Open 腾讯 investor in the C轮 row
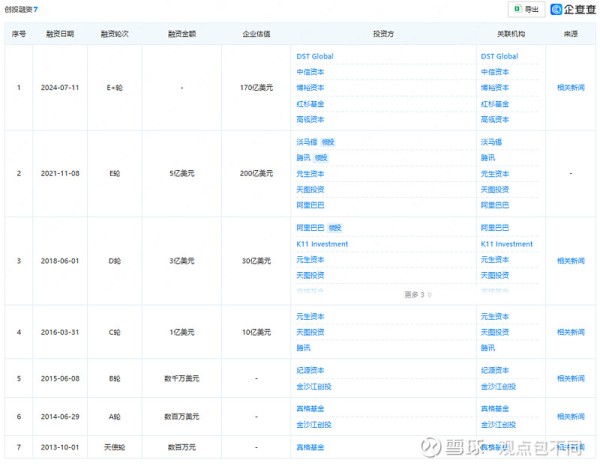This screenshot has height=466, width=600. pyautogui.click(x=303, y=348)
